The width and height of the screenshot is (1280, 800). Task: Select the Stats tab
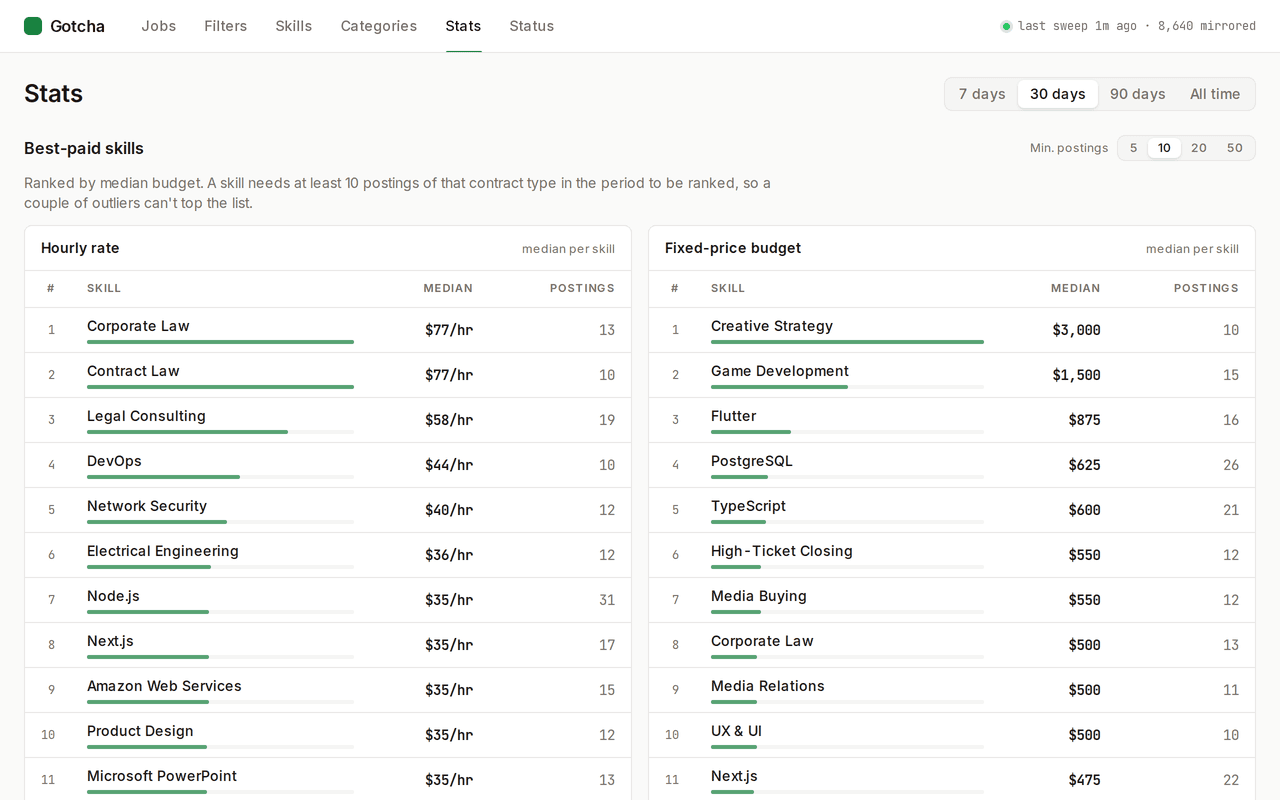pyautogui.click(x=463, y=26)
